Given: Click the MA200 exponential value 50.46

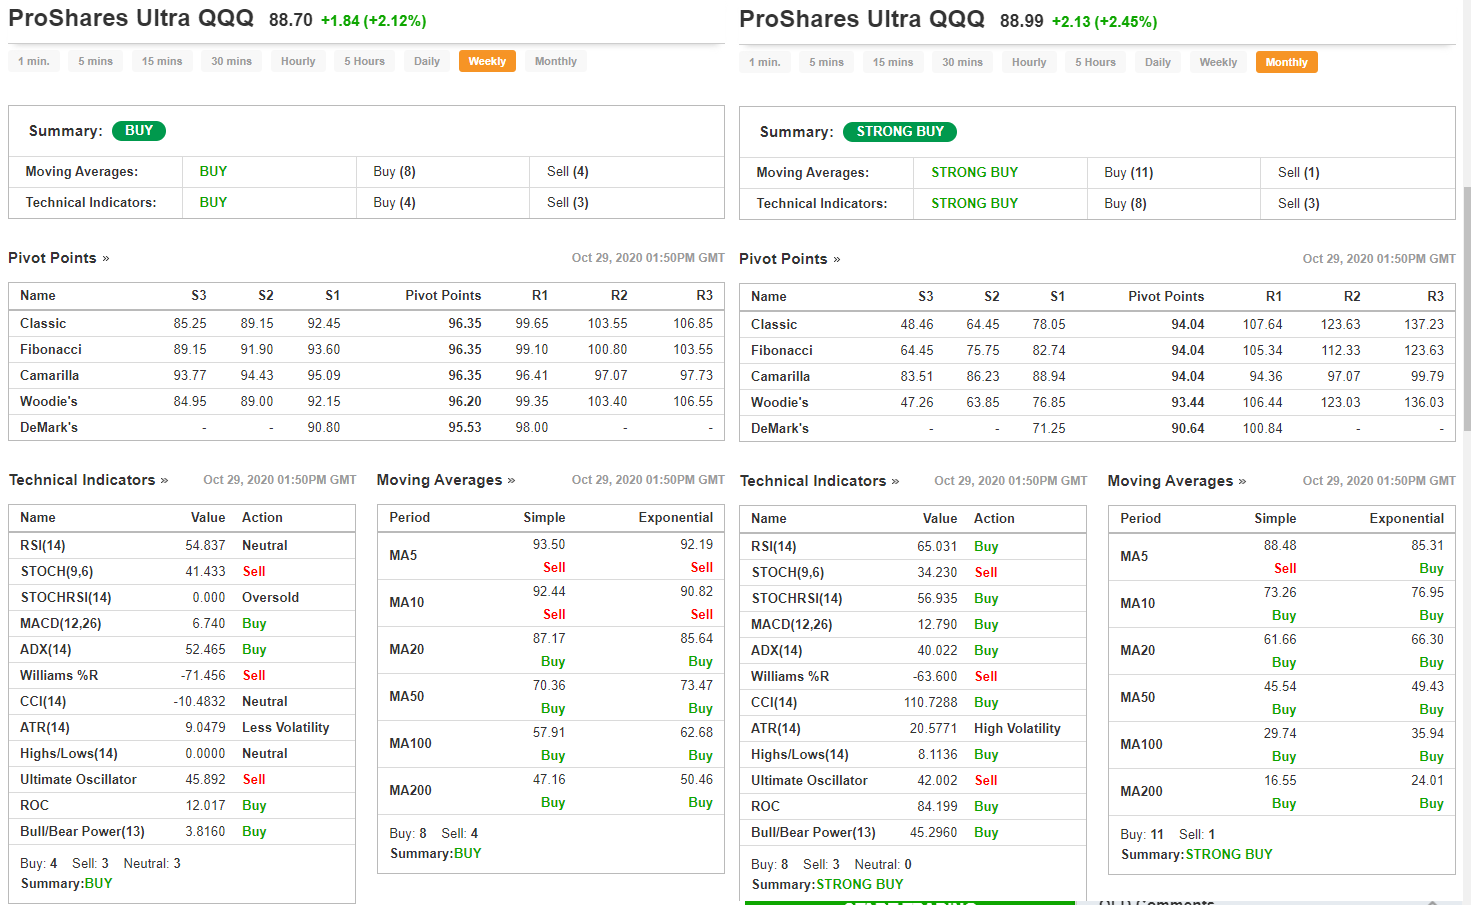Looking at the screenshot, I should (x=697, y=780).
